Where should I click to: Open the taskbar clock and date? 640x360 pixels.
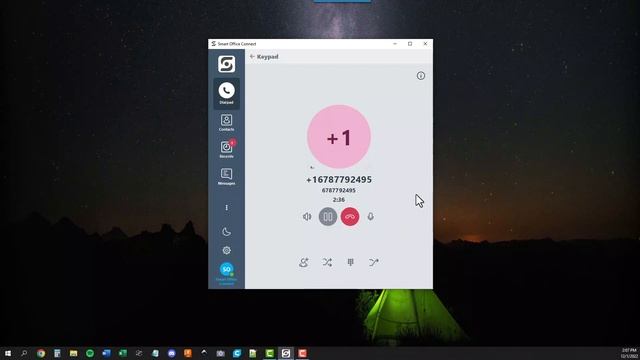coord(629,353)
